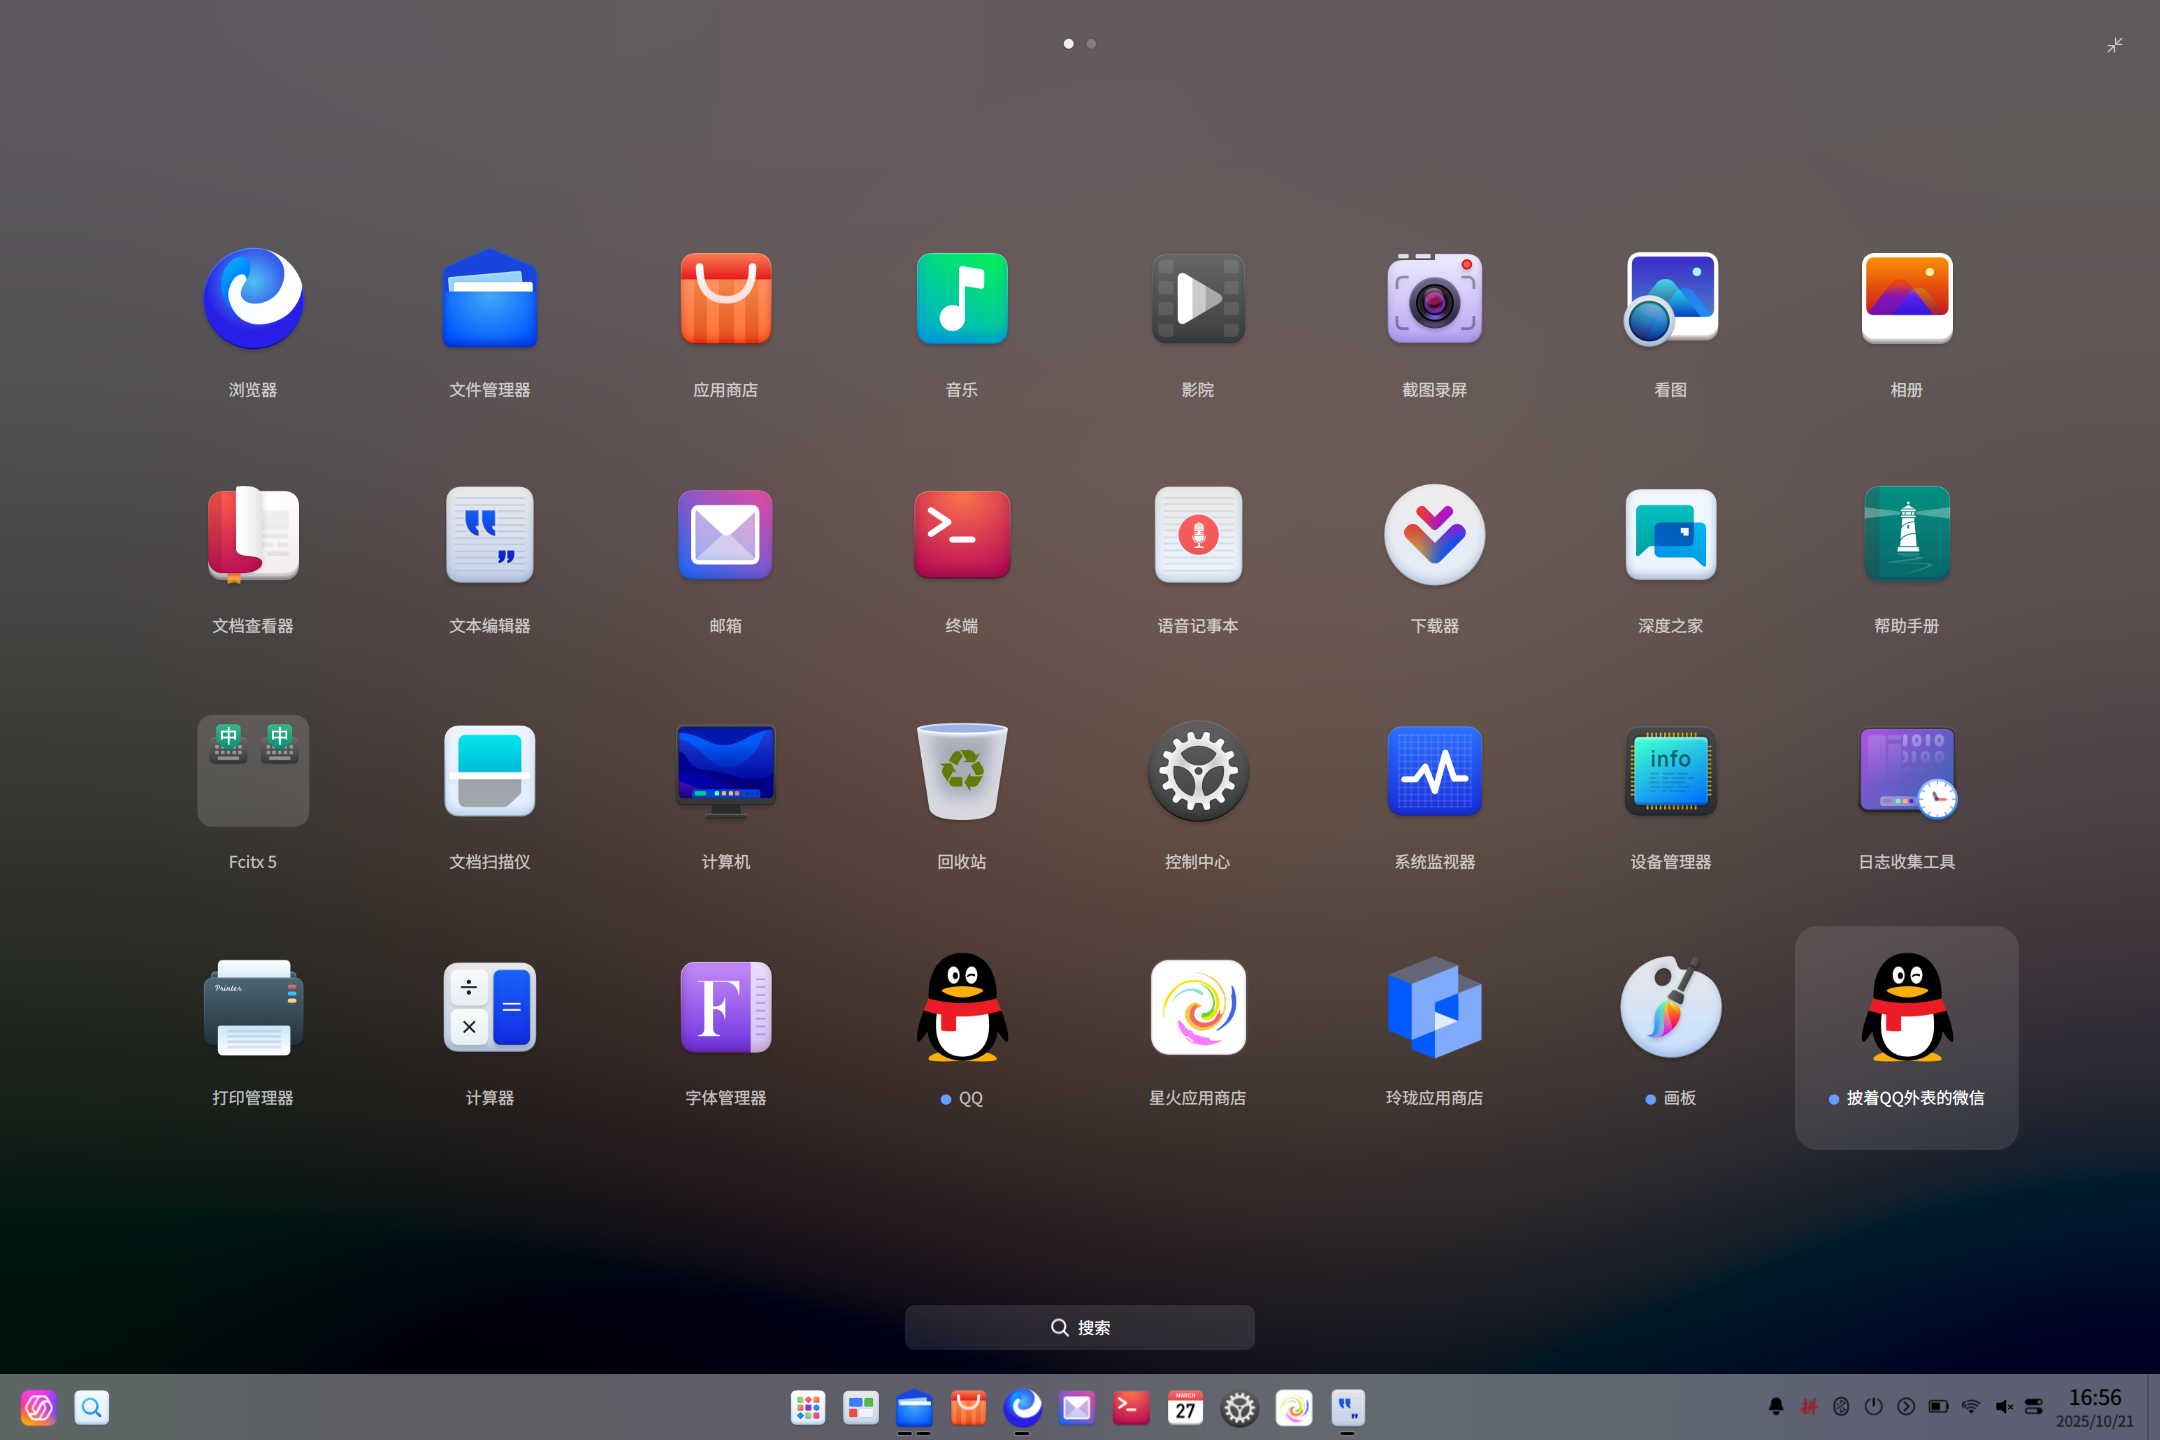
Task: Open the 帮助手册 manual
Action: 1907,535
